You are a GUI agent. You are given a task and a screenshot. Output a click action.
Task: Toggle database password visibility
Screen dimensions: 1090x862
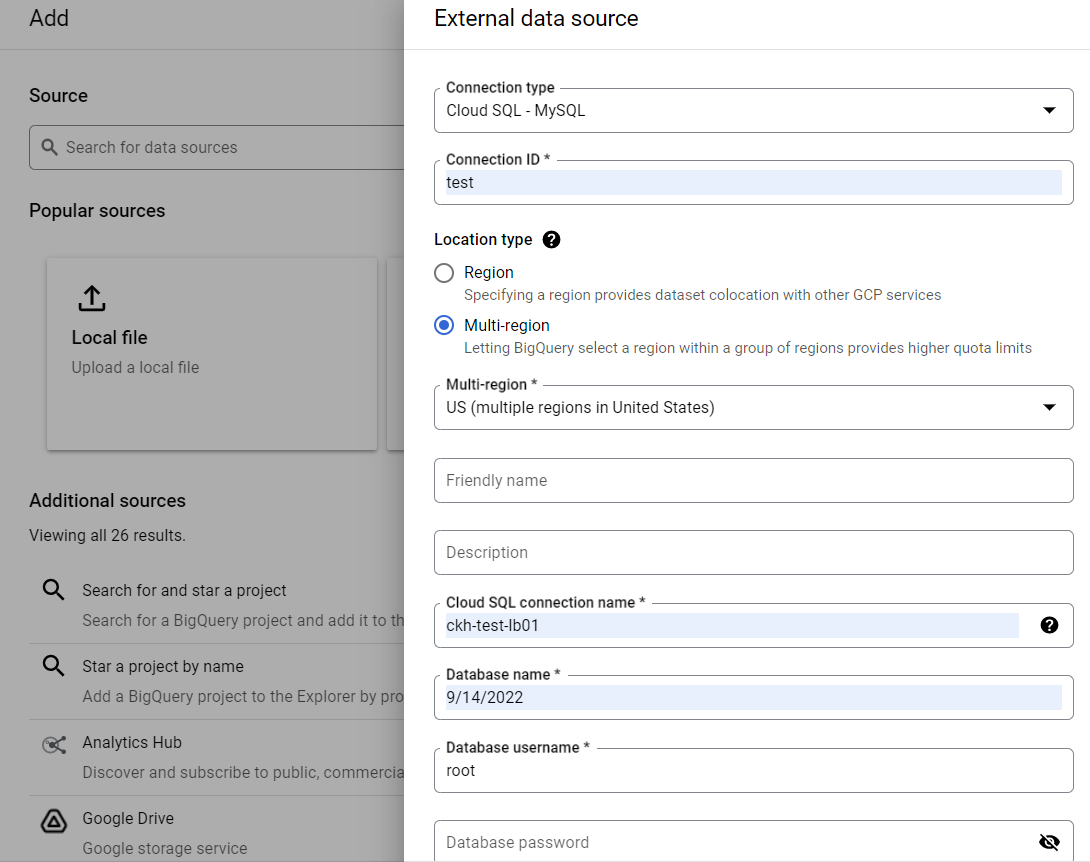click(x=1049, y=842)
